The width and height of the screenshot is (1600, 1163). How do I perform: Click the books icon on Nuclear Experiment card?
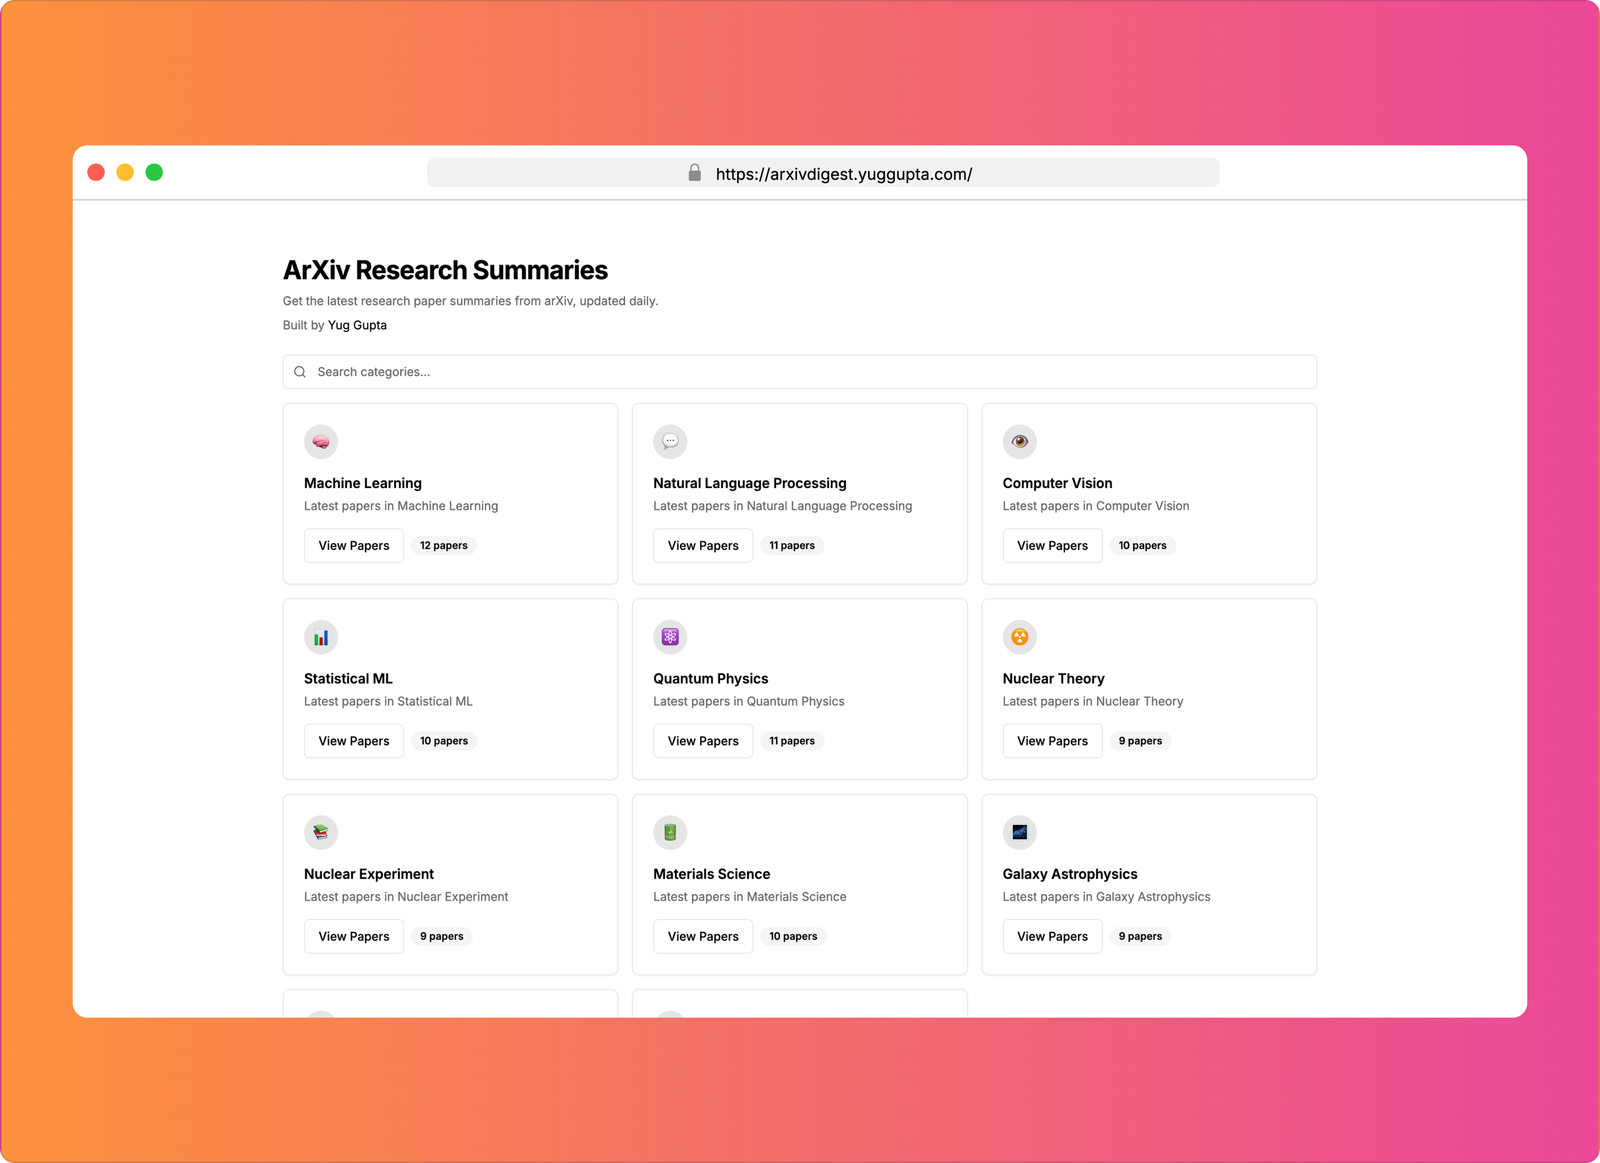(x=321, y=832)
